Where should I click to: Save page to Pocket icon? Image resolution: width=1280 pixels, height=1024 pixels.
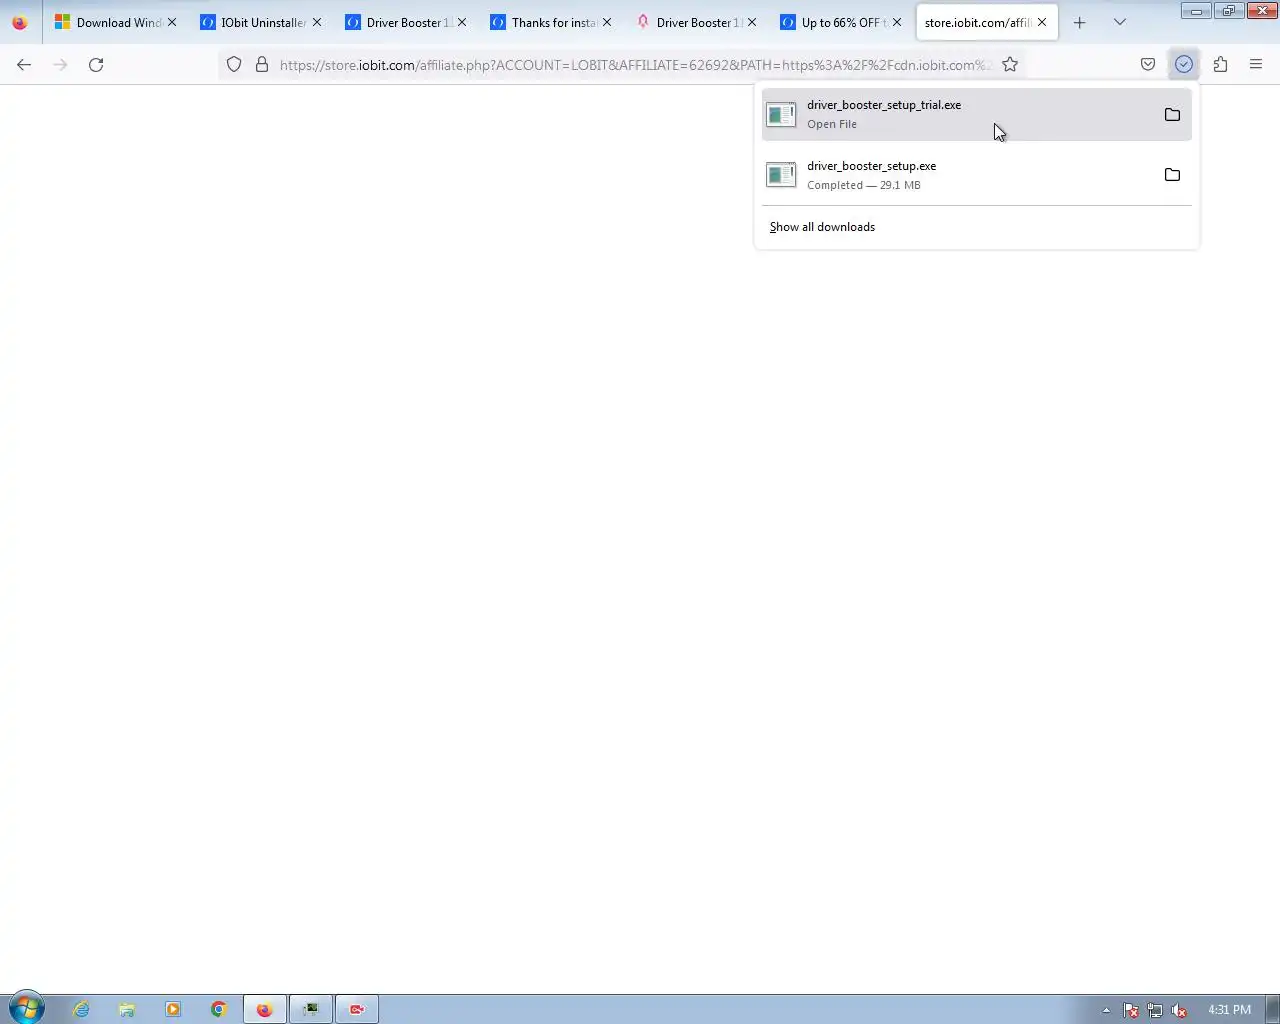point(1148,65)
